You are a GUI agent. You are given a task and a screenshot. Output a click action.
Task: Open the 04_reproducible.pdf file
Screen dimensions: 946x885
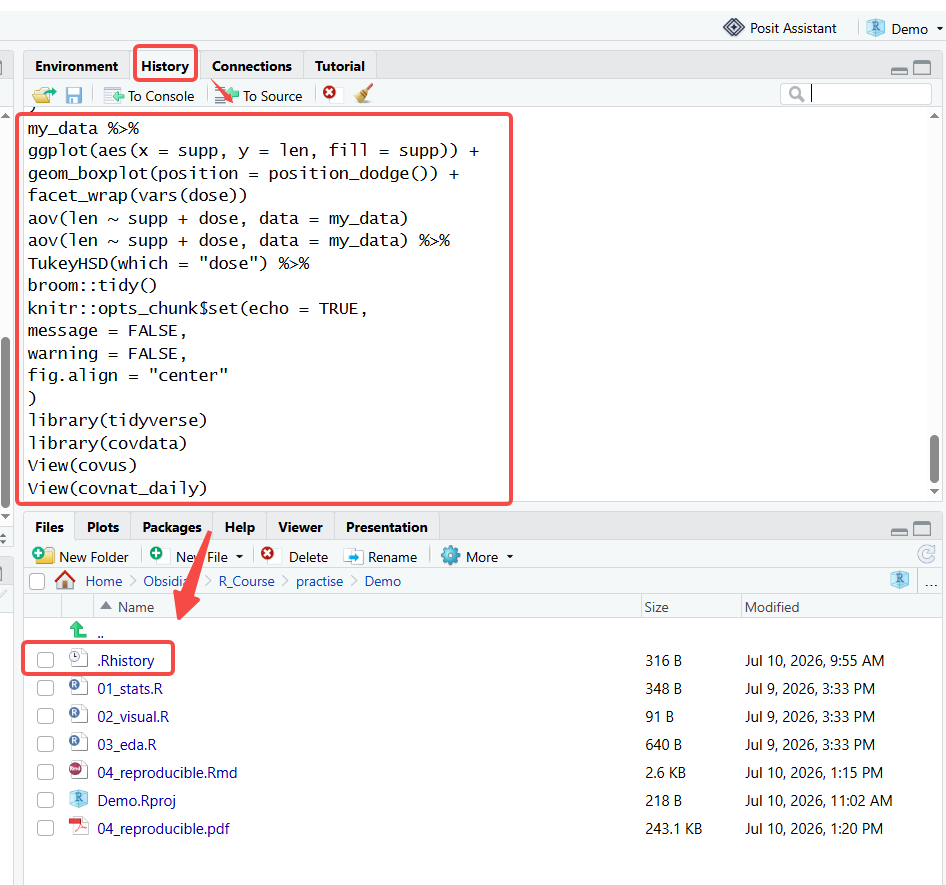[x=163, y=829]
